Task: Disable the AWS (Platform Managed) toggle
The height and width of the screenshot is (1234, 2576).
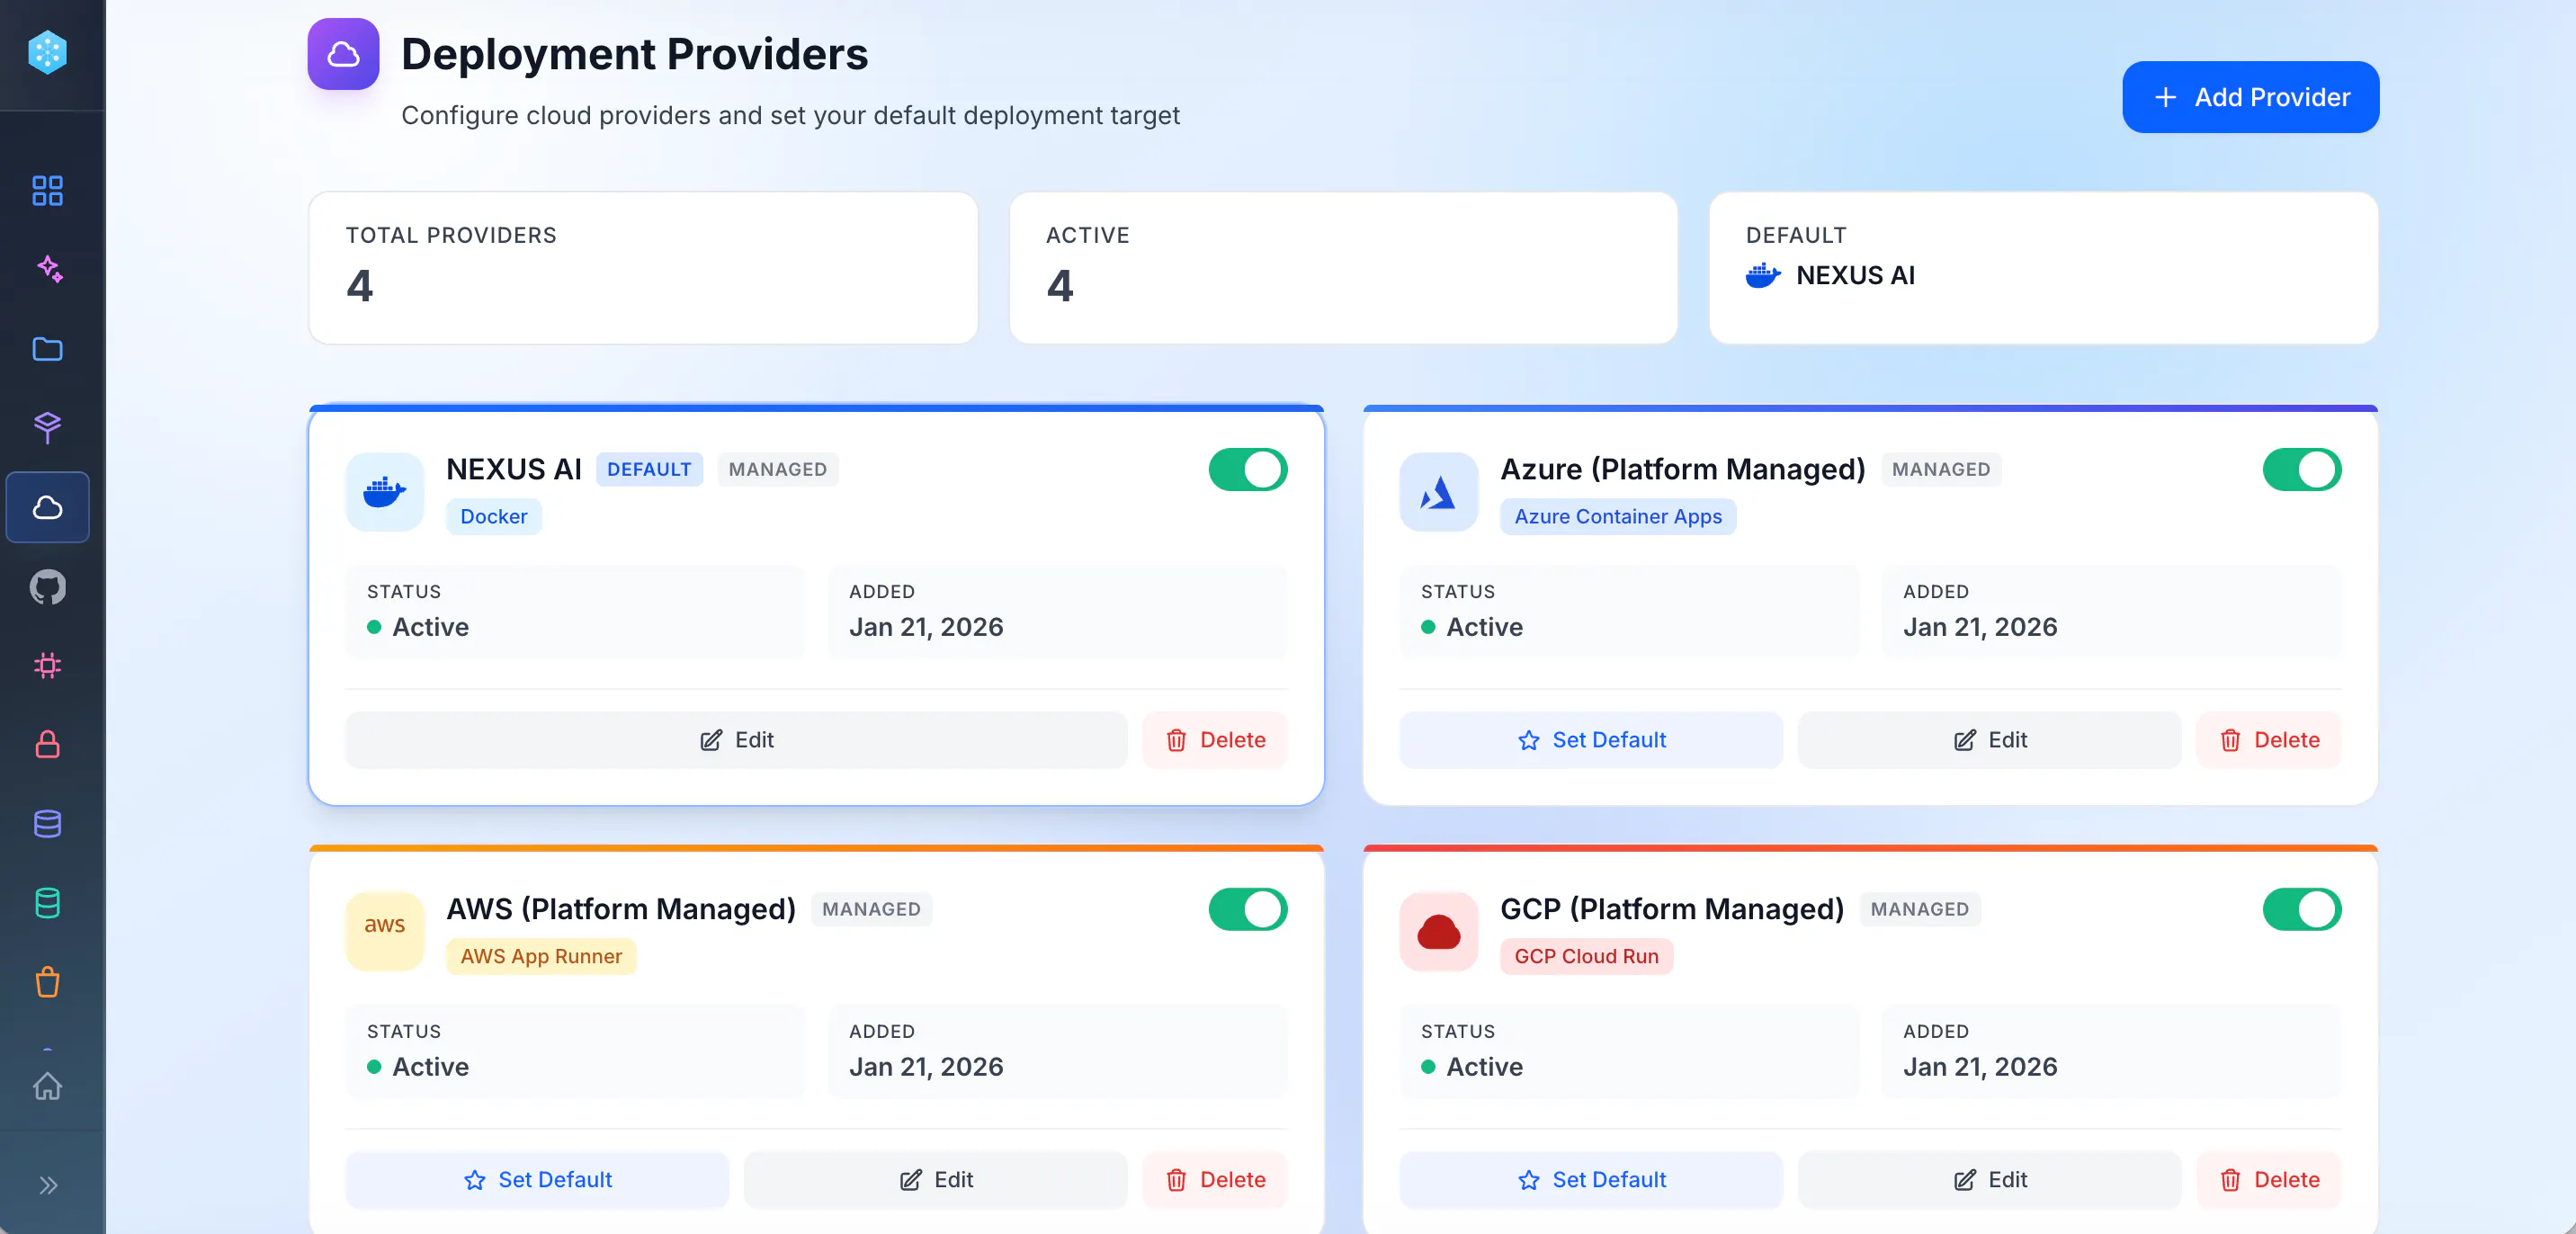Action: 1248,910
